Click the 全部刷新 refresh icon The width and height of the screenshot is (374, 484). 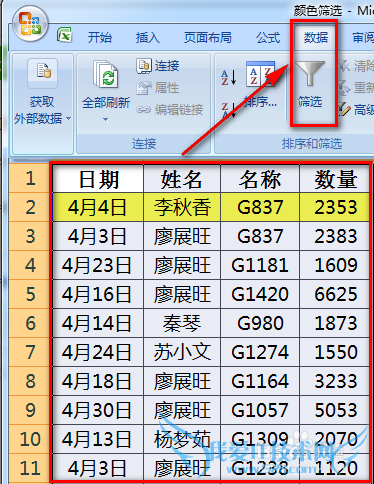[106, 75]
